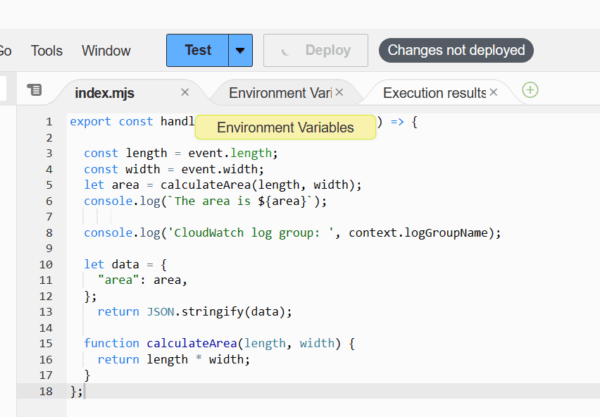Image resolution: width=600 pixels, height=417 pixels.
Task: Click the 'calculateArea(length, width);' call on line 5
Action: point(261,185)
